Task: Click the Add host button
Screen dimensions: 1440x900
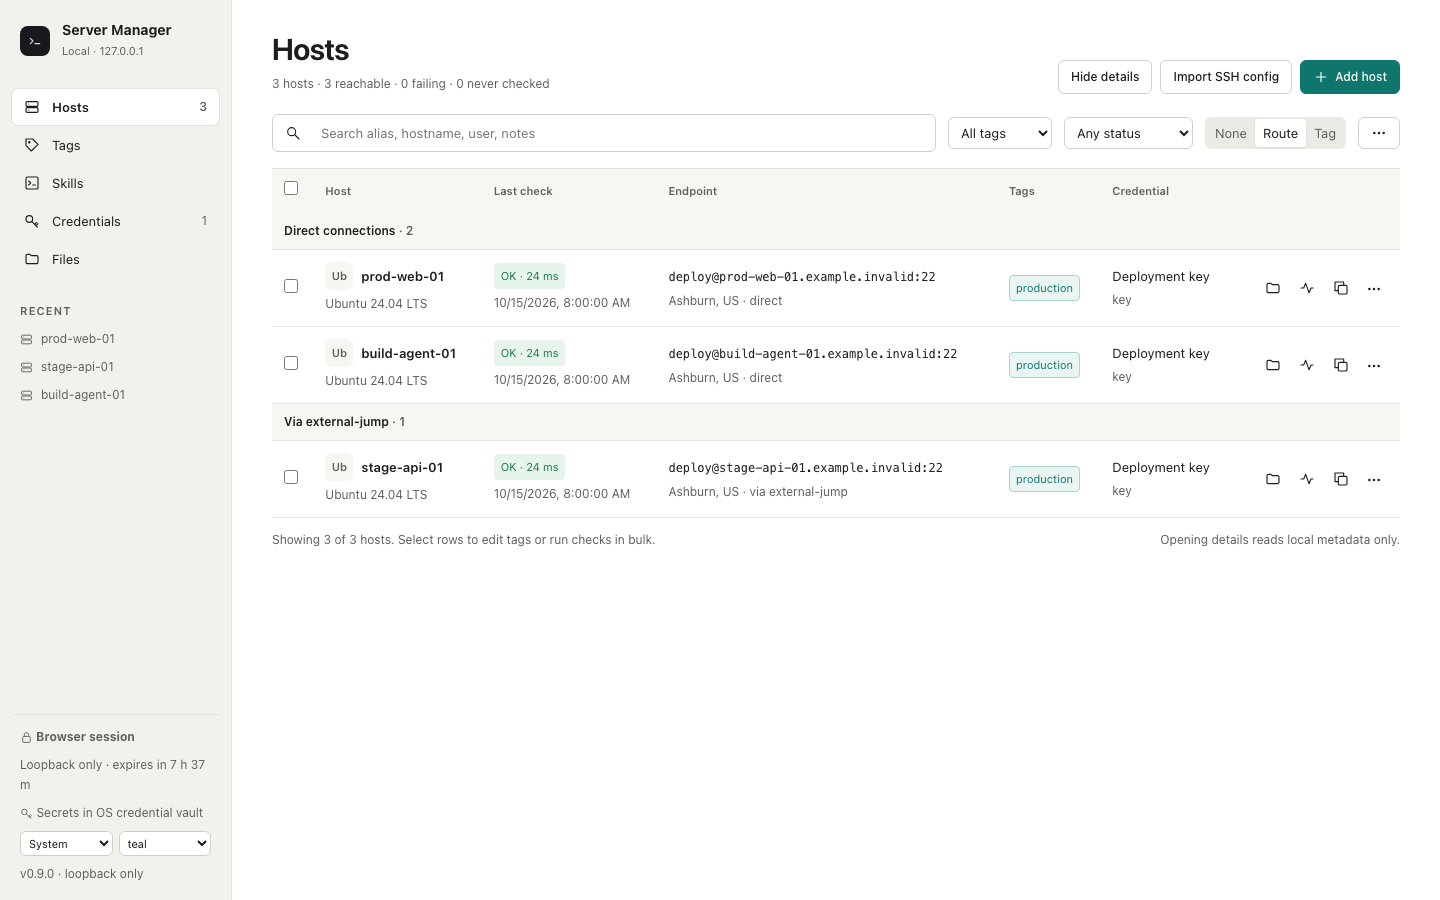Action: click(1350, 77)
